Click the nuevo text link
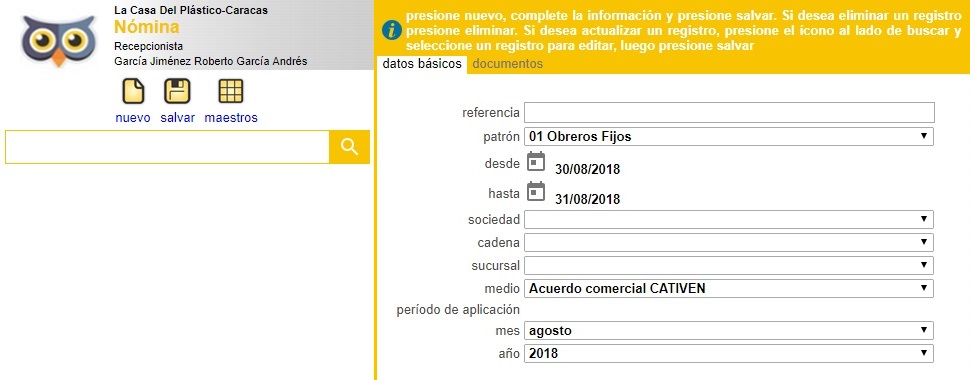 click(133, 118)
